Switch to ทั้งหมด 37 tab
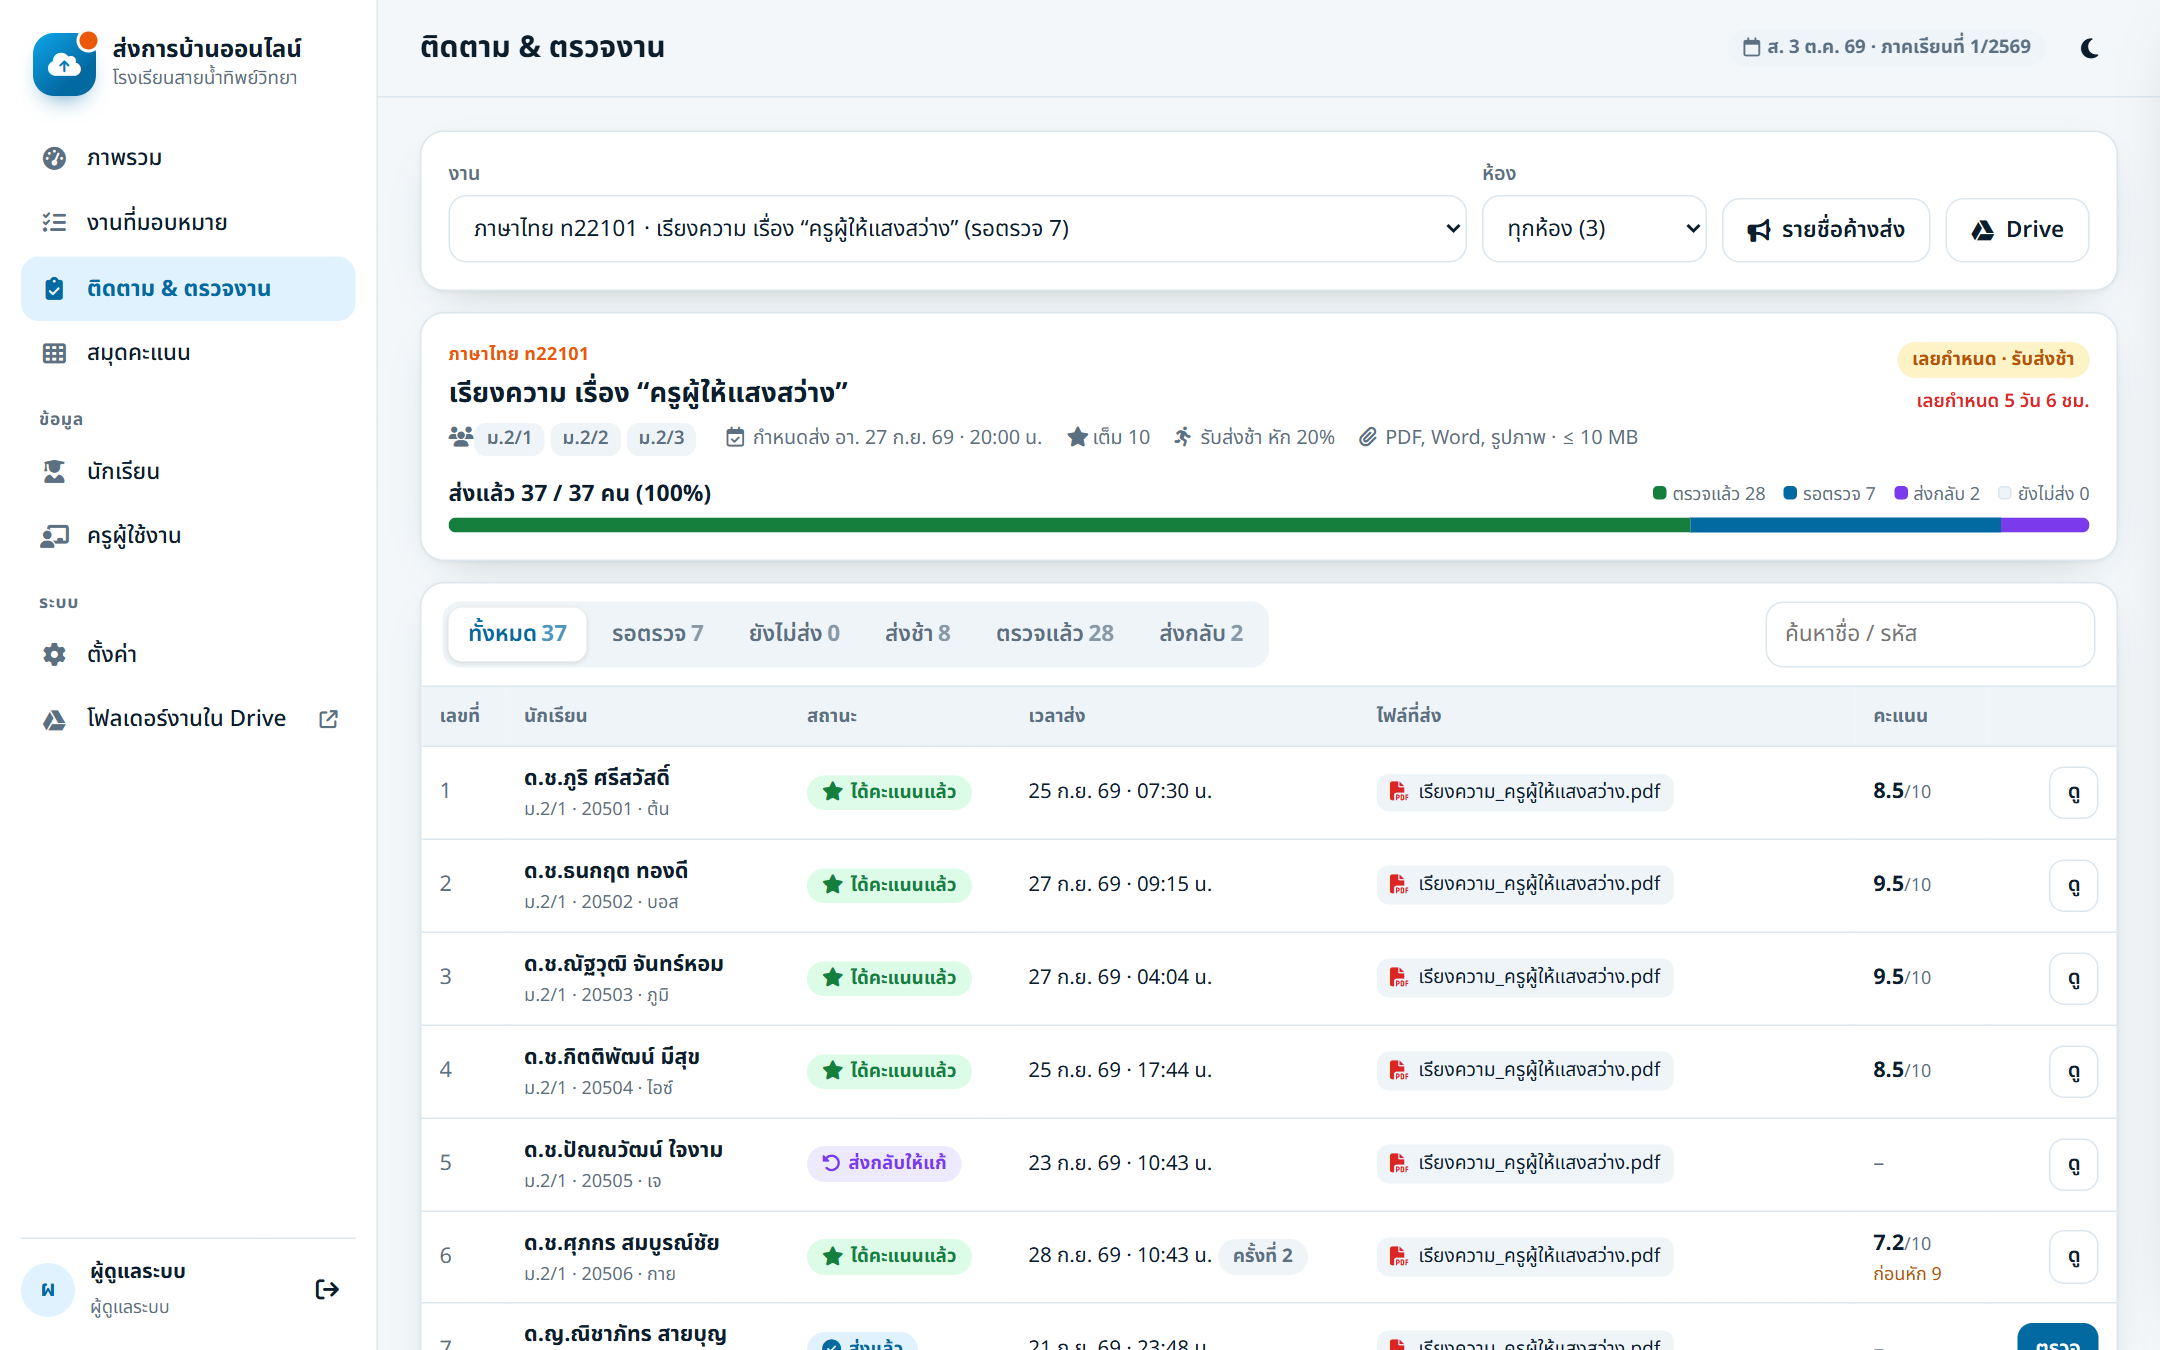This screenshot has height=1350, width=2160. (517, 633)
